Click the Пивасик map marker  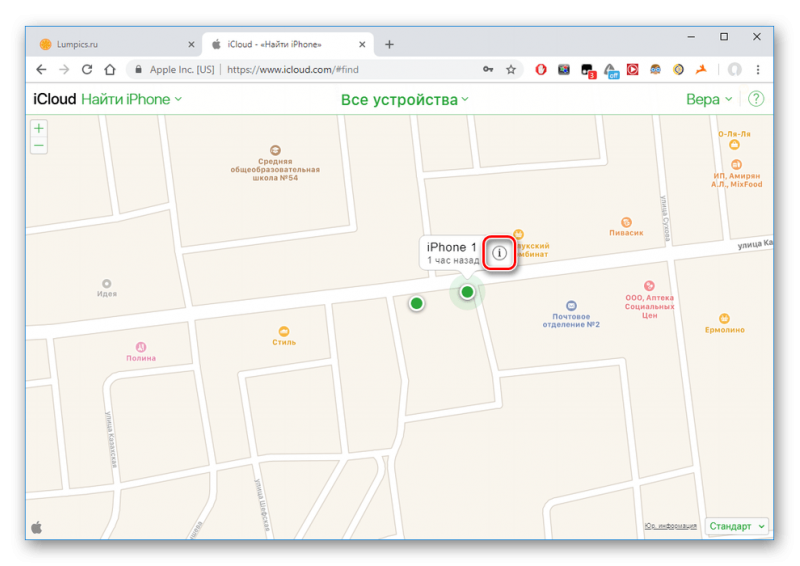626,223
